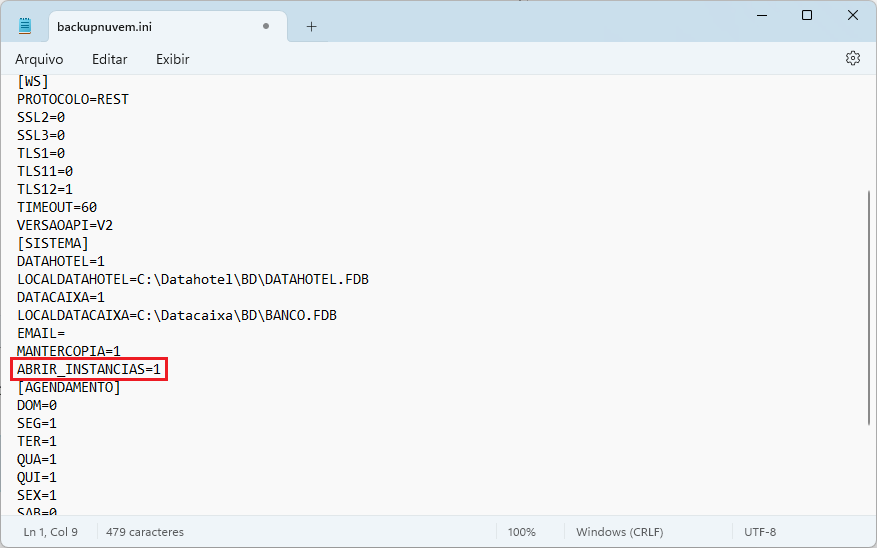Click the SEX=1 line

37,495
